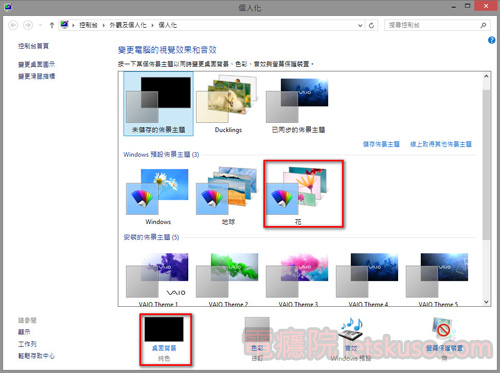The height and width of the screenshot is (373, 500).
Task: Go up one level with Up arrow
Action: click(52, 25)
